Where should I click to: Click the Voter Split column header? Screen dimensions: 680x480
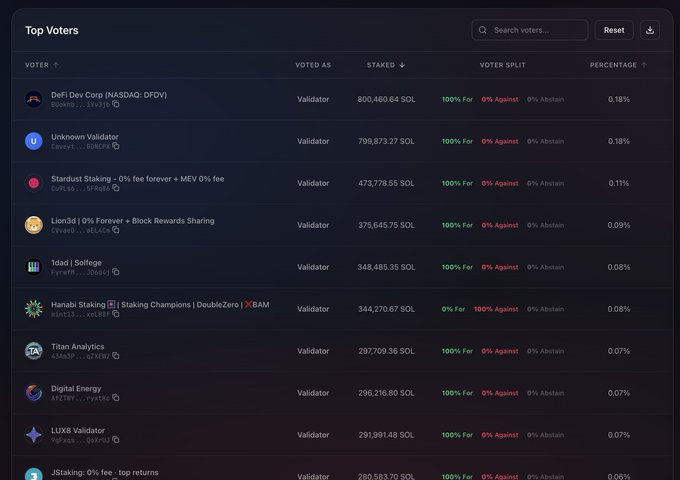coord(503,65)
